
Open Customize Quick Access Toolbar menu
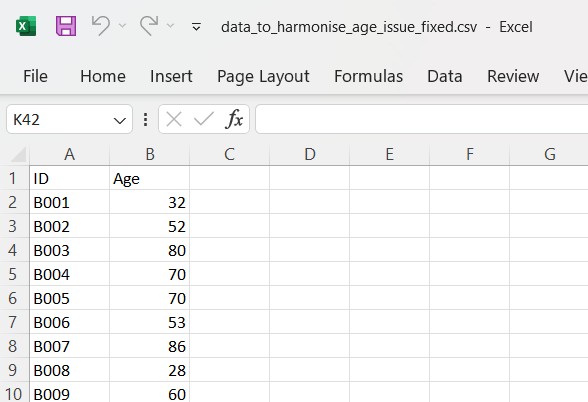[x=196, y=27]
